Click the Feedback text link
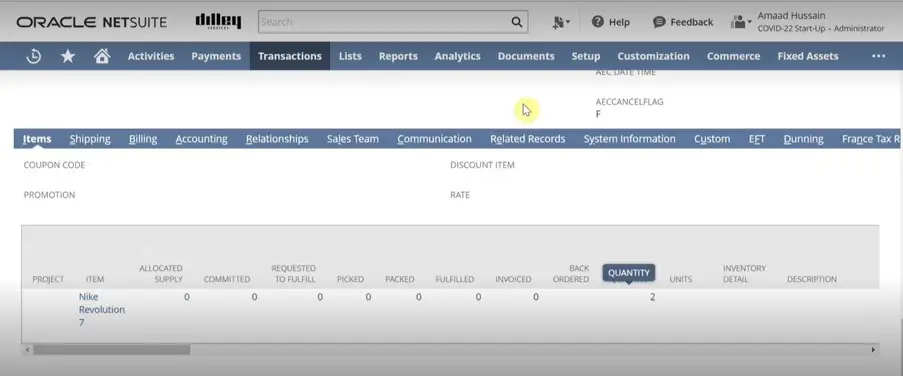This screenshot has height=376, width=903. tap(692, 22)
